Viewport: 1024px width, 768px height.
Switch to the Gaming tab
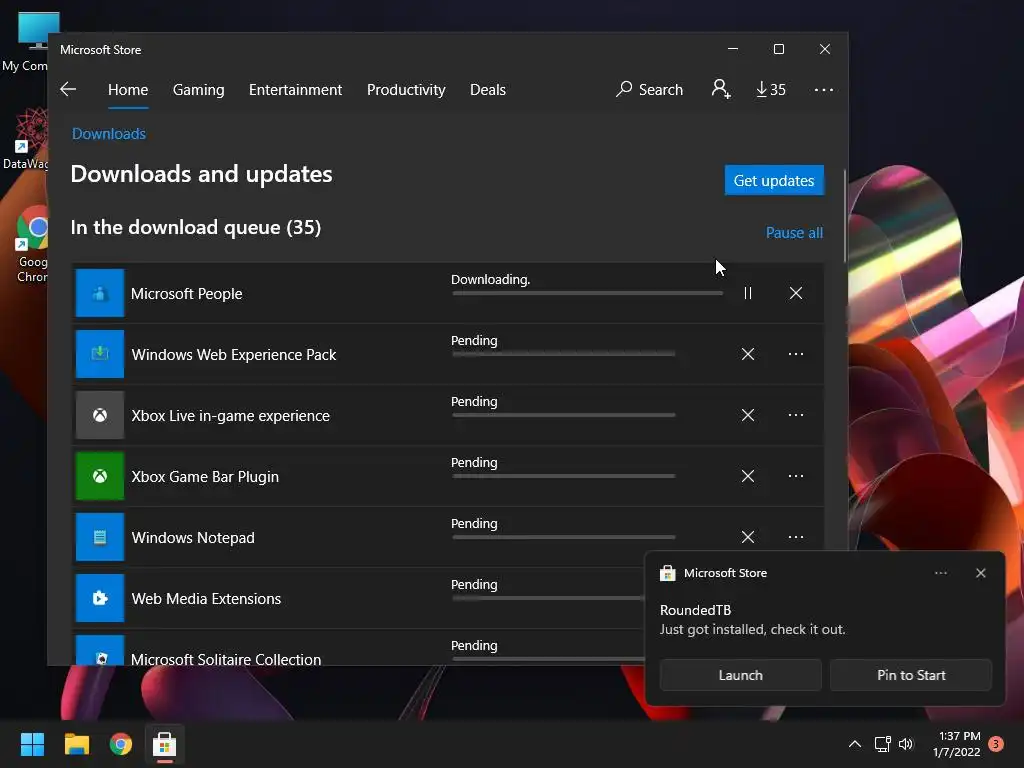coord(199,89)
